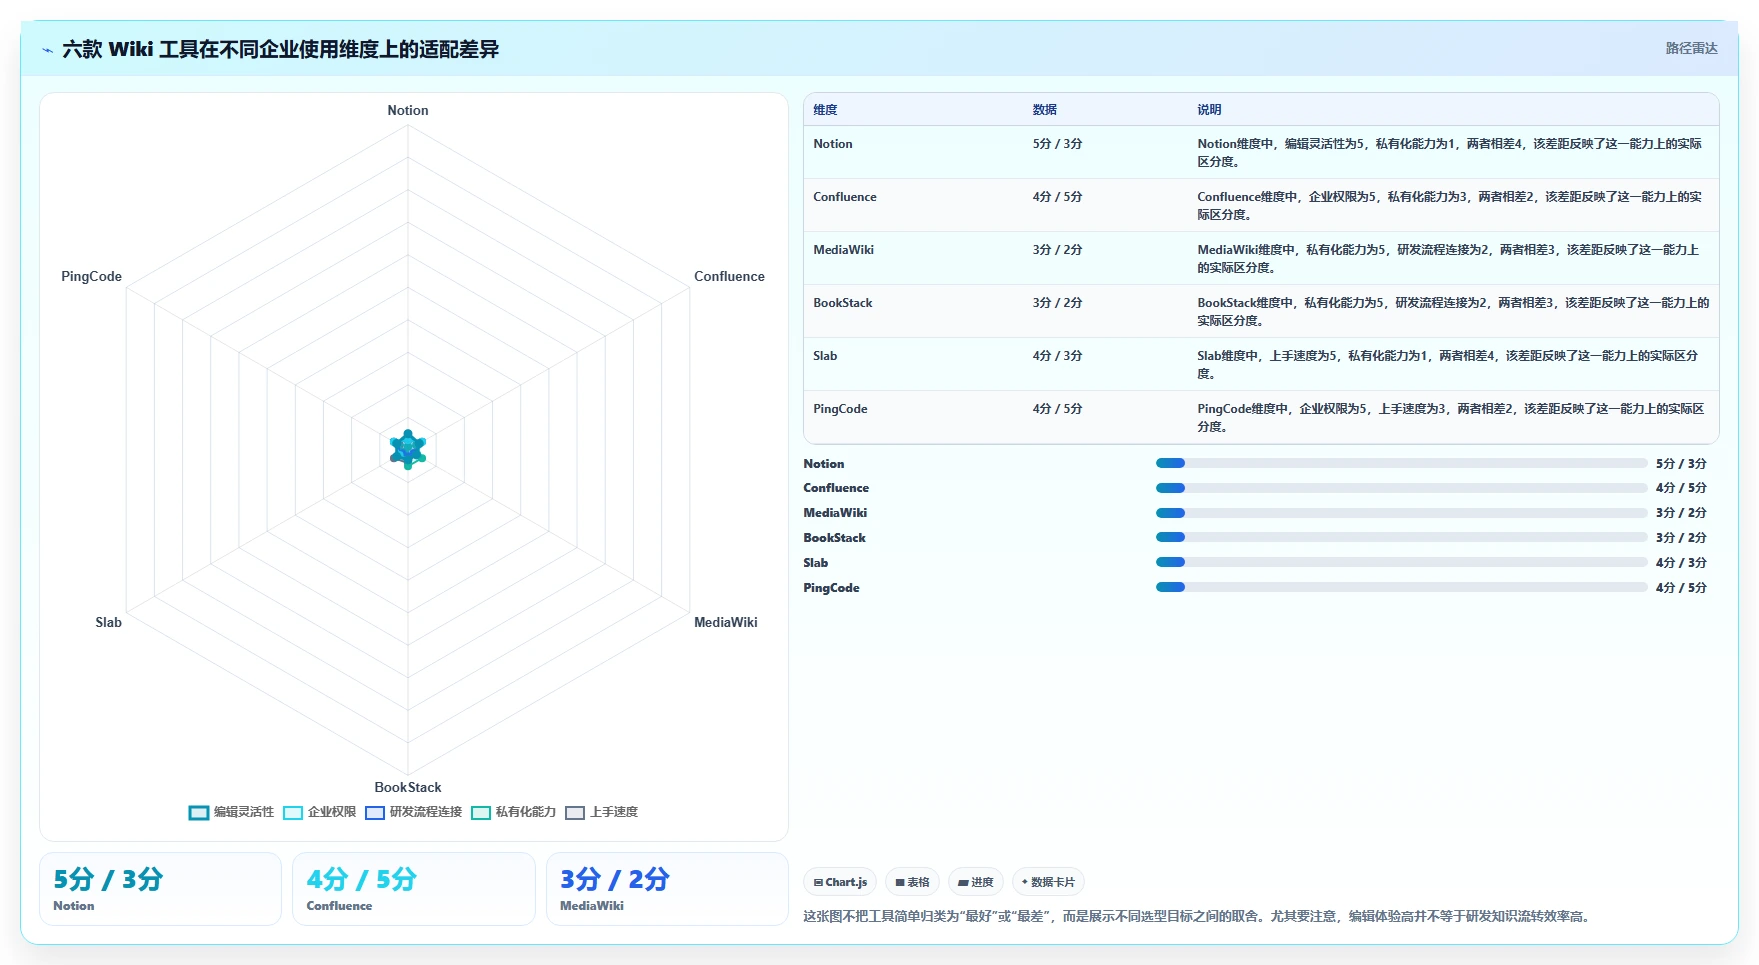
Task: Select the 数据卡片 chip
Action: click(1048, 882)
